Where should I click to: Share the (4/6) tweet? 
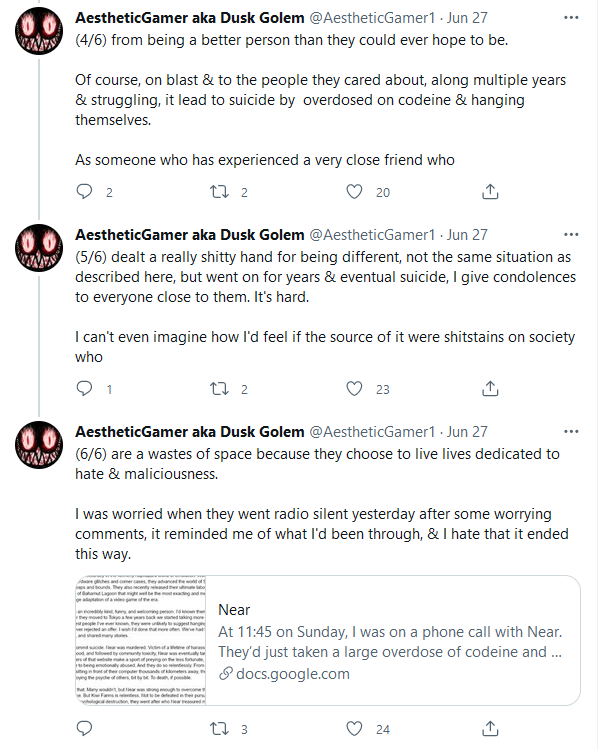(490, 192)
